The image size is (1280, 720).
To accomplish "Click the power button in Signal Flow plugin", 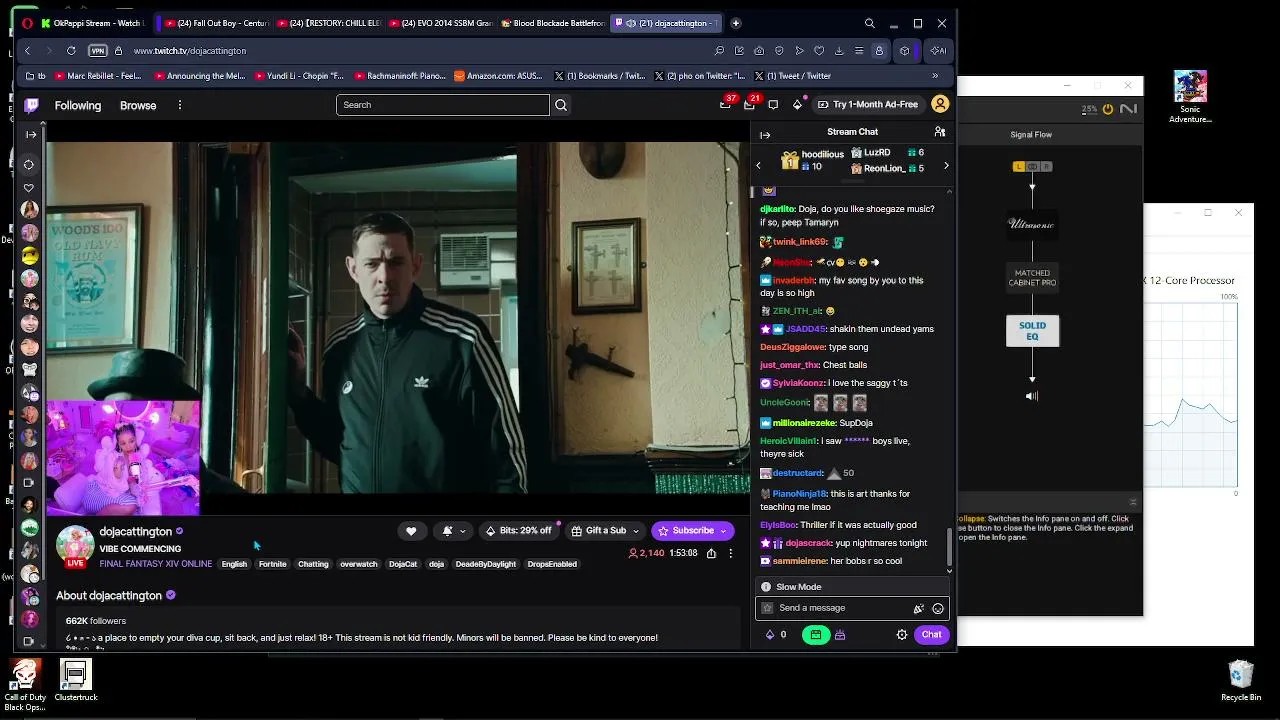I will click(1108, 109).
